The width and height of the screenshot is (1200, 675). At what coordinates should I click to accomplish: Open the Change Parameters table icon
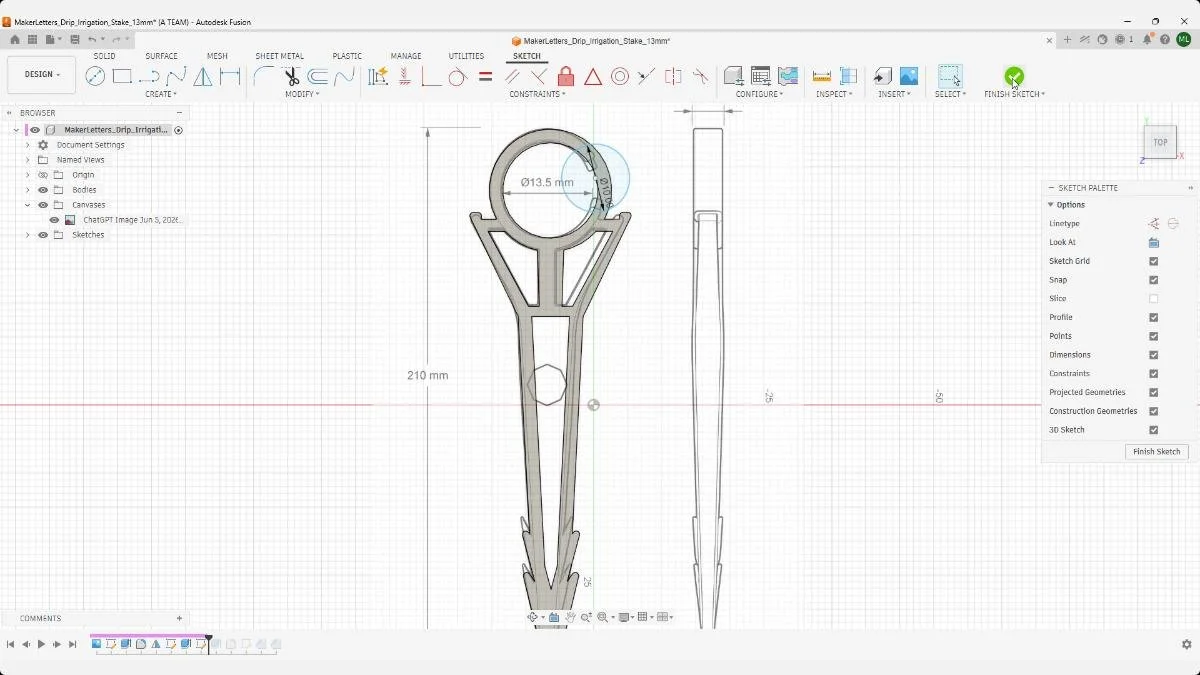point(760,76)
